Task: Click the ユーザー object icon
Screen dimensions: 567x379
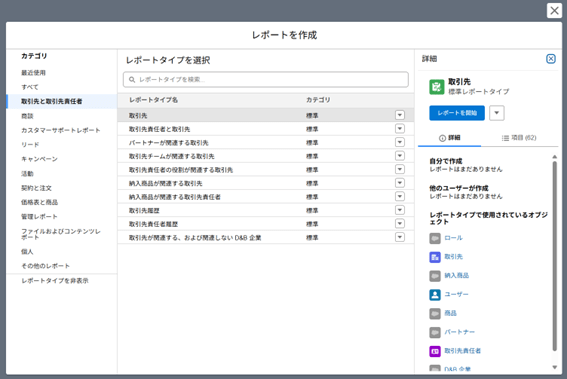Action: pos(435,295)
